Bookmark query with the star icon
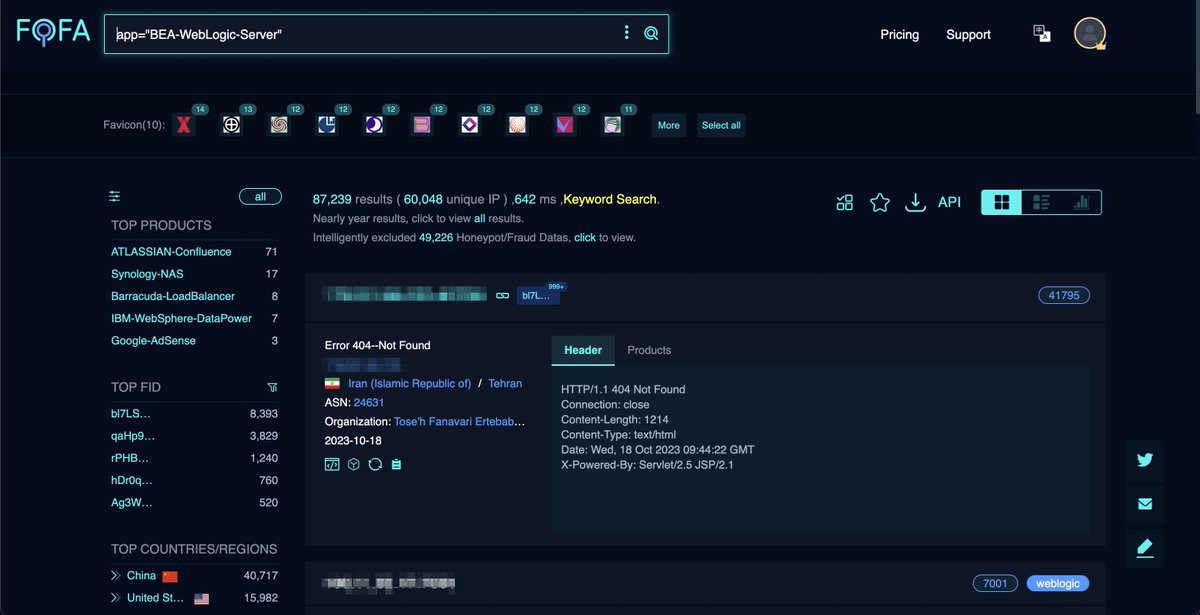This screenshot has width=1200, height=615. pos(880,202)
